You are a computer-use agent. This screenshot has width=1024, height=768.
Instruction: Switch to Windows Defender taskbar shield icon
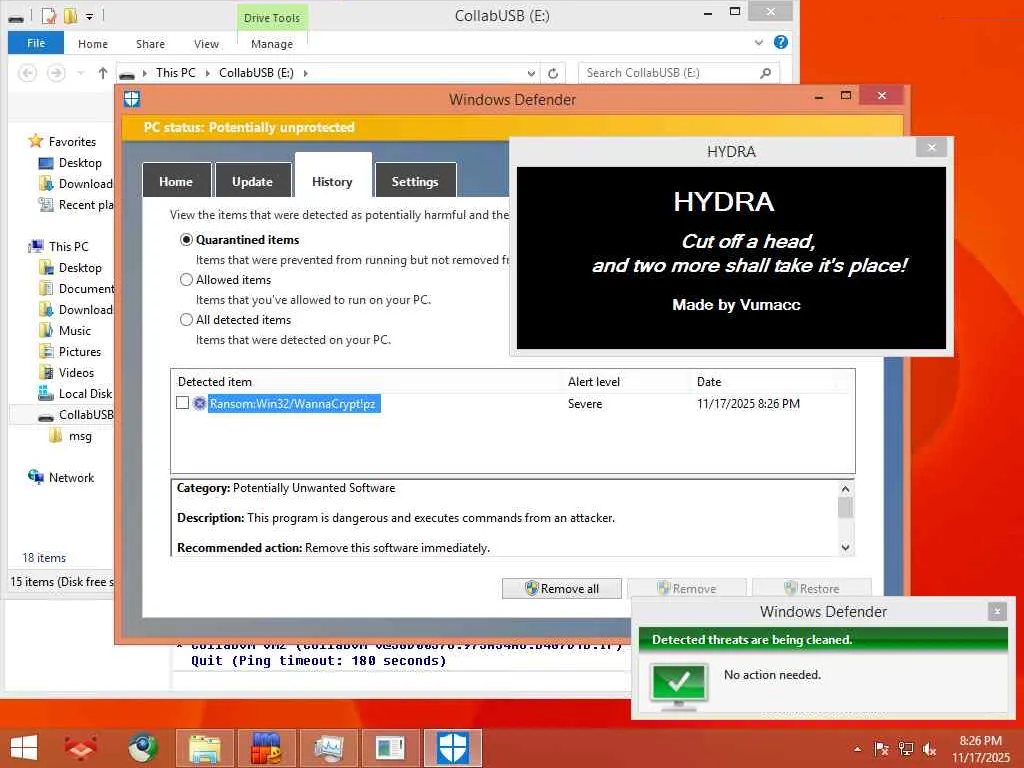pyautogui.click(x=453, y=748)
